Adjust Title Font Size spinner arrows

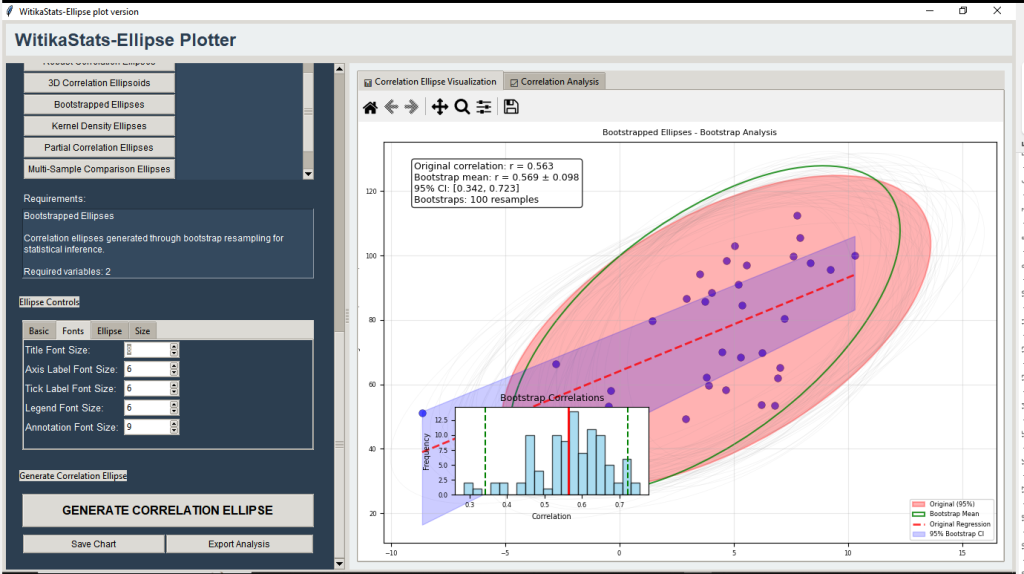174,350
